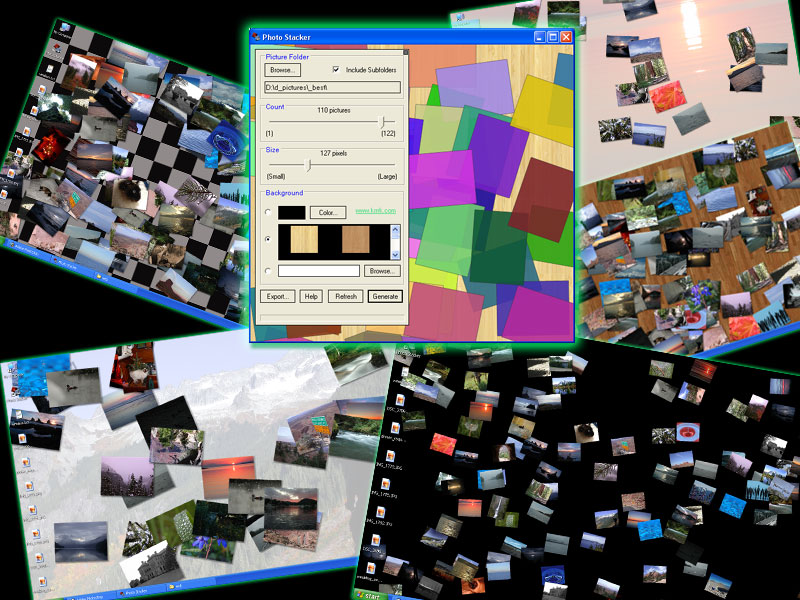Adjust the picture Count slider handle
The image size is (800, 600).
pos(382,121)
